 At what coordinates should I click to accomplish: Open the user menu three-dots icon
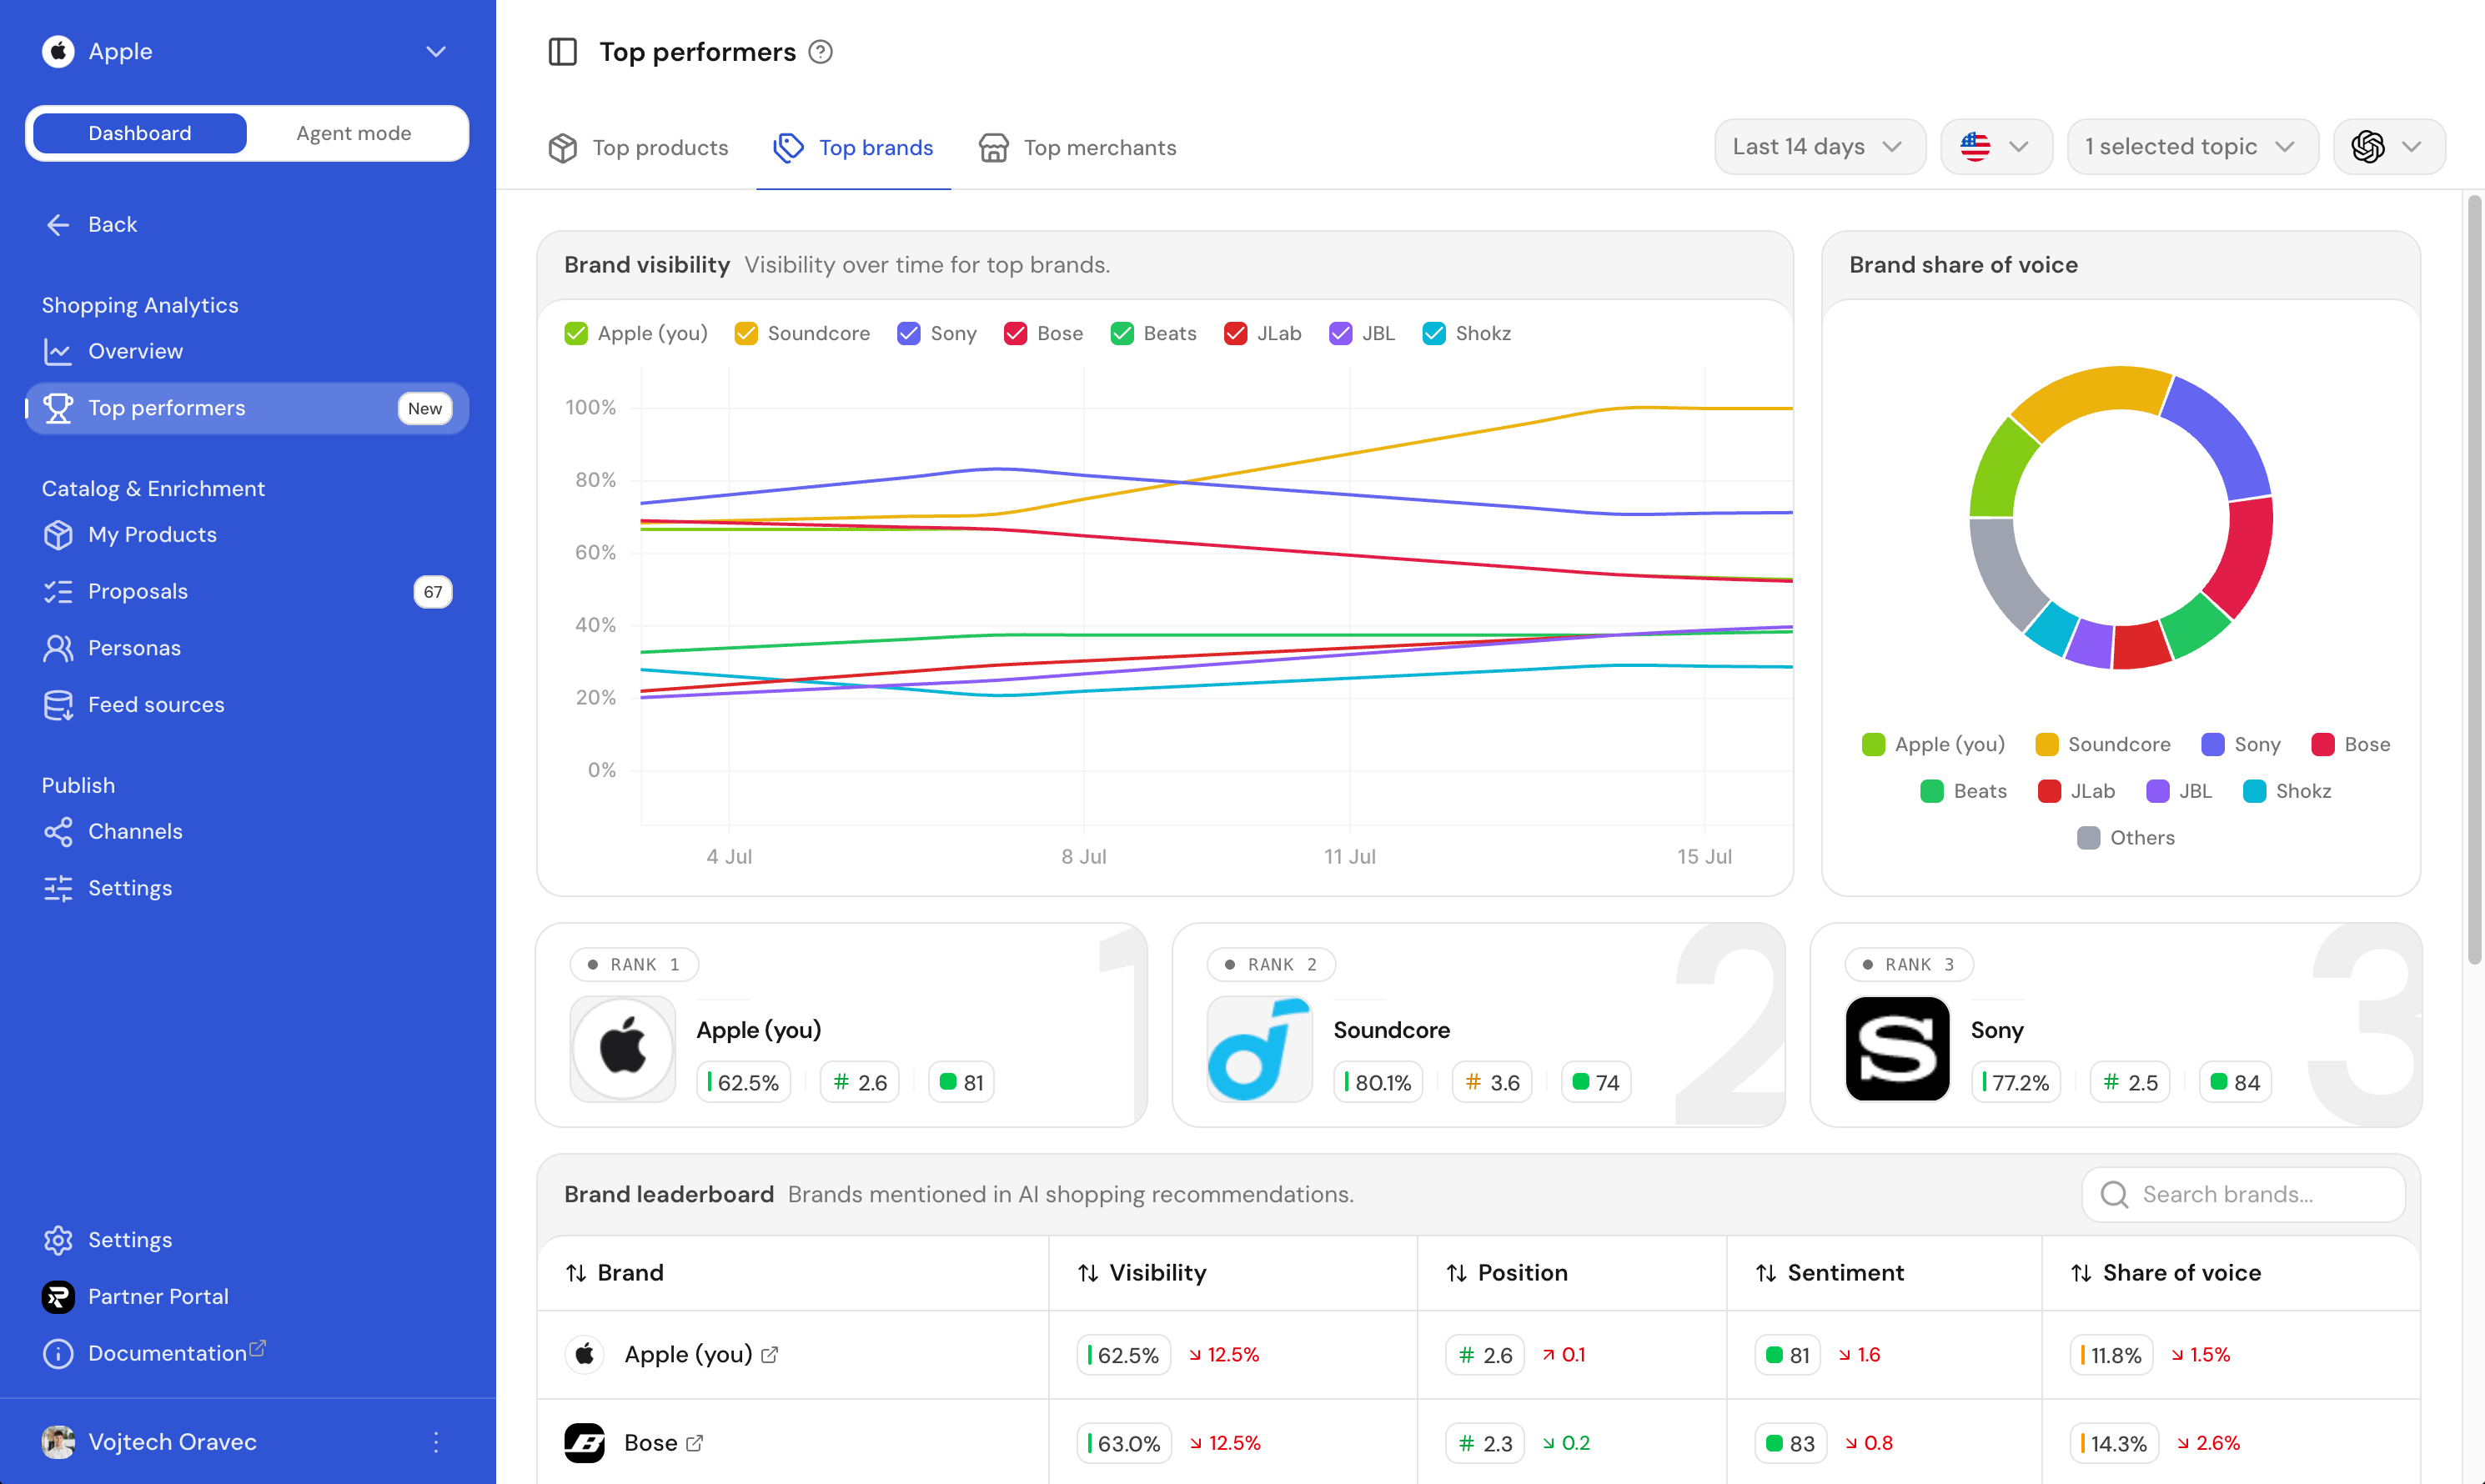436,1442
